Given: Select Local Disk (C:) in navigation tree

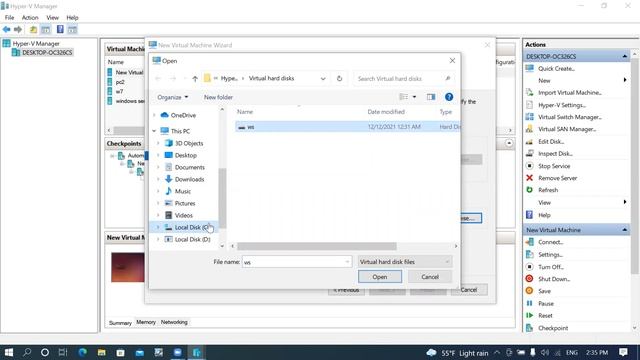Looking at the screenshot, I should tap(191, 227).
